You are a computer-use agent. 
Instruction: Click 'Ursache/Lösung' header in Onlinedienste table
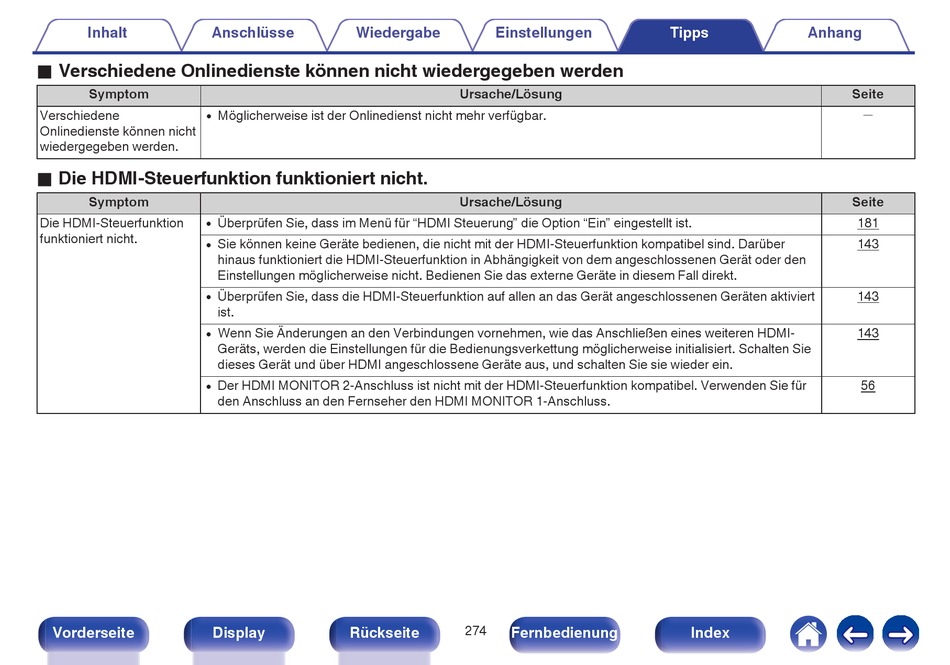click(x=511, y=94)
